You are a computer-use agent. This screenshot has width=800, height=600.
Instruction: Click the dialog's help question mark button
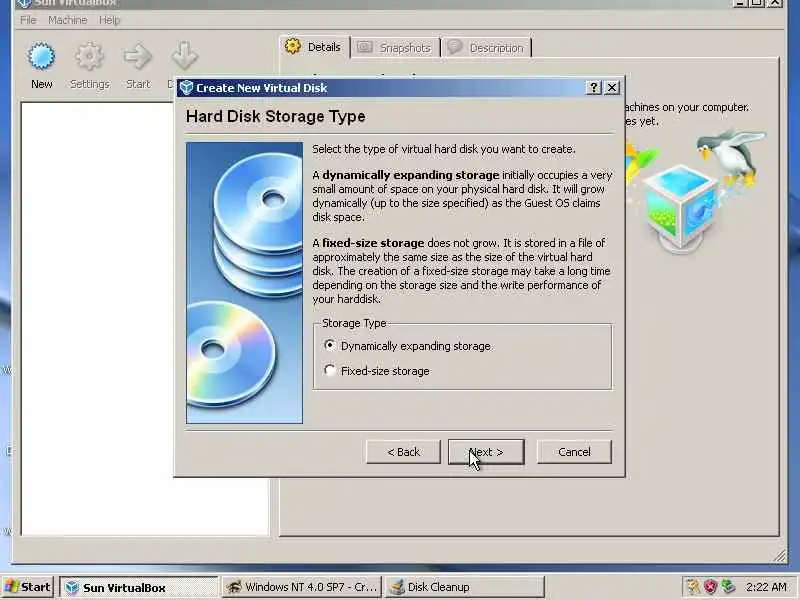coord(593,88)
